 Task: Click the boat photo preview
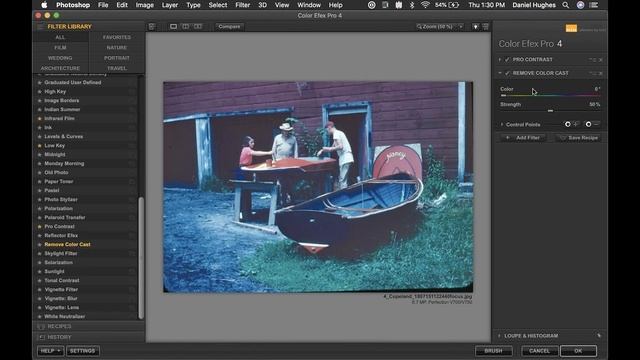318,187
